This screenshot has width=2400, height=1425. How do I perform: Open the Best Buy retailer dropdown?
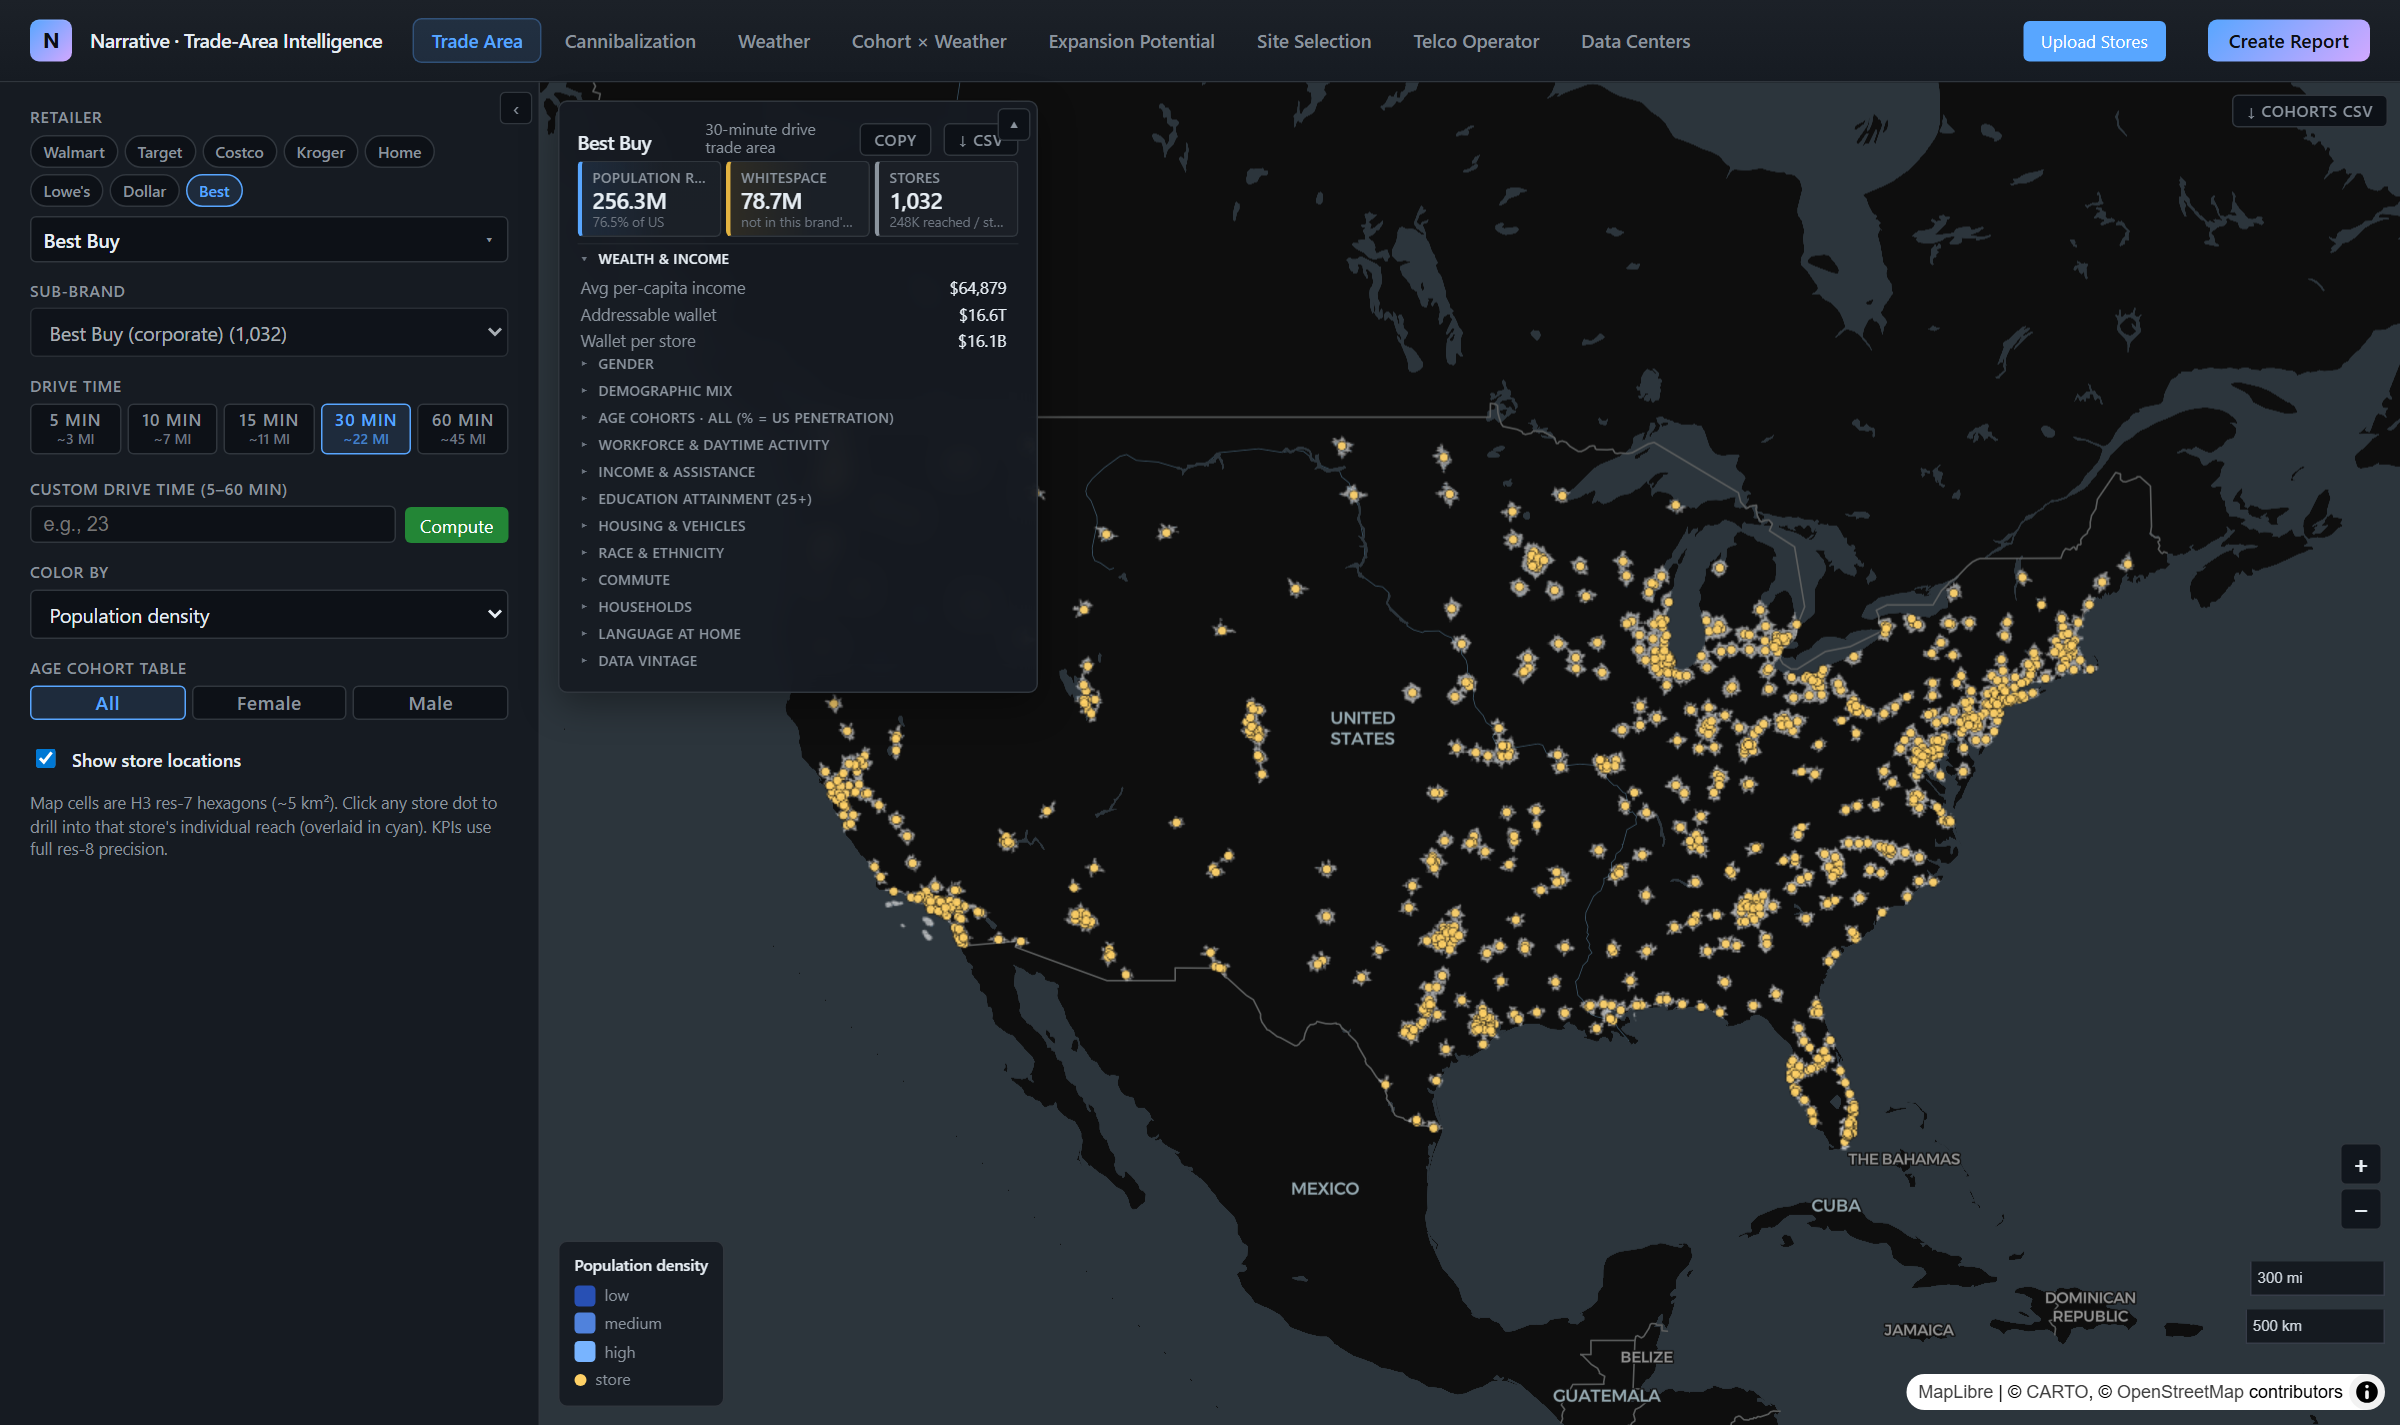tap(269, 240)
